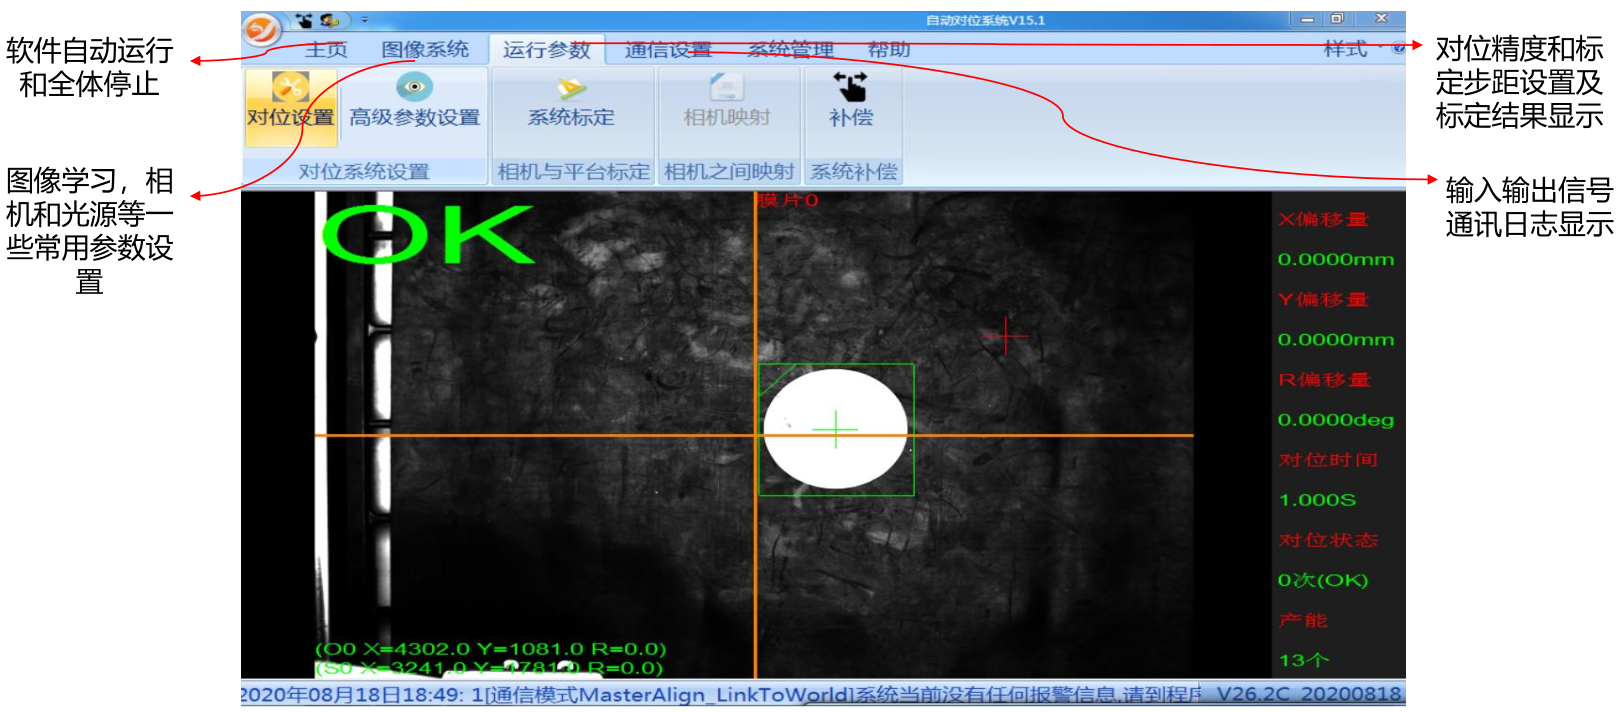Click the user icon in quick access toolbar
Screen dimensions: 1620x712
click(329, 20)
